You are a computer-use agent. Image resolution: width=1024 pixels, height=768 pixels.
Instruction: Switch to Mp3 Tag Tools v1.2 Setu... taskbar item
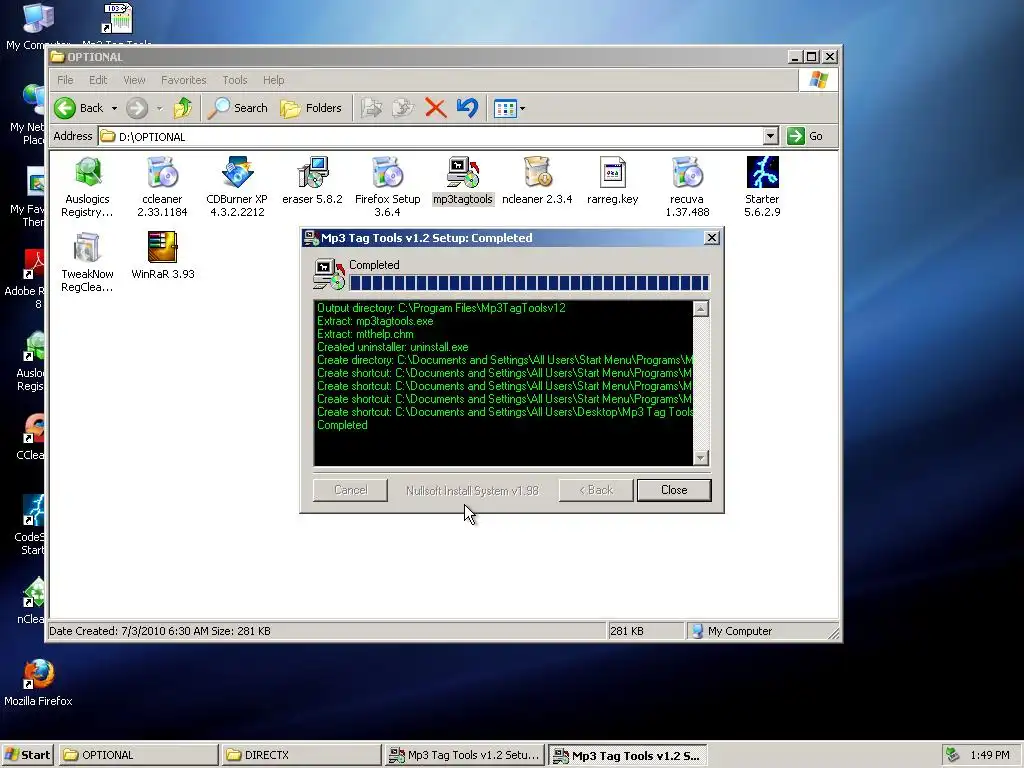(x=464, y=755)
